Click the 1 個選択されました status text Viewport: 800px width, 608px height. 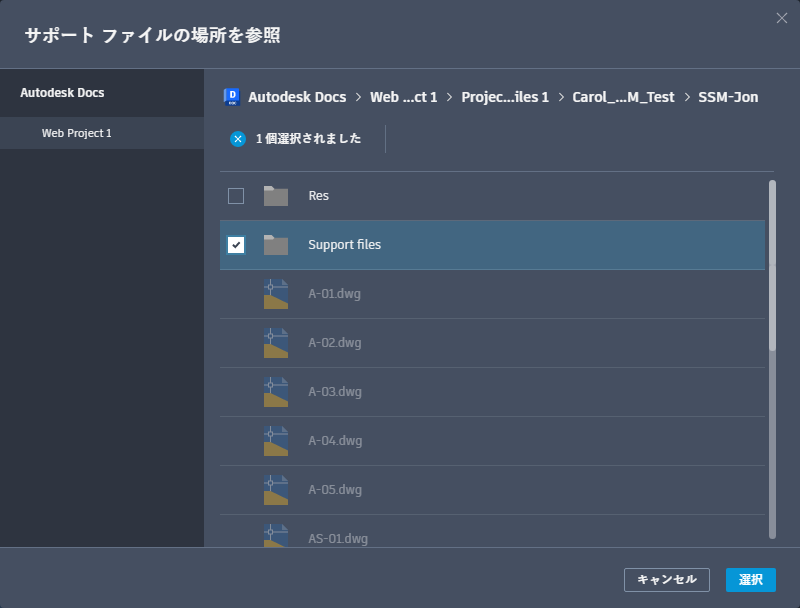coord(308,139)
